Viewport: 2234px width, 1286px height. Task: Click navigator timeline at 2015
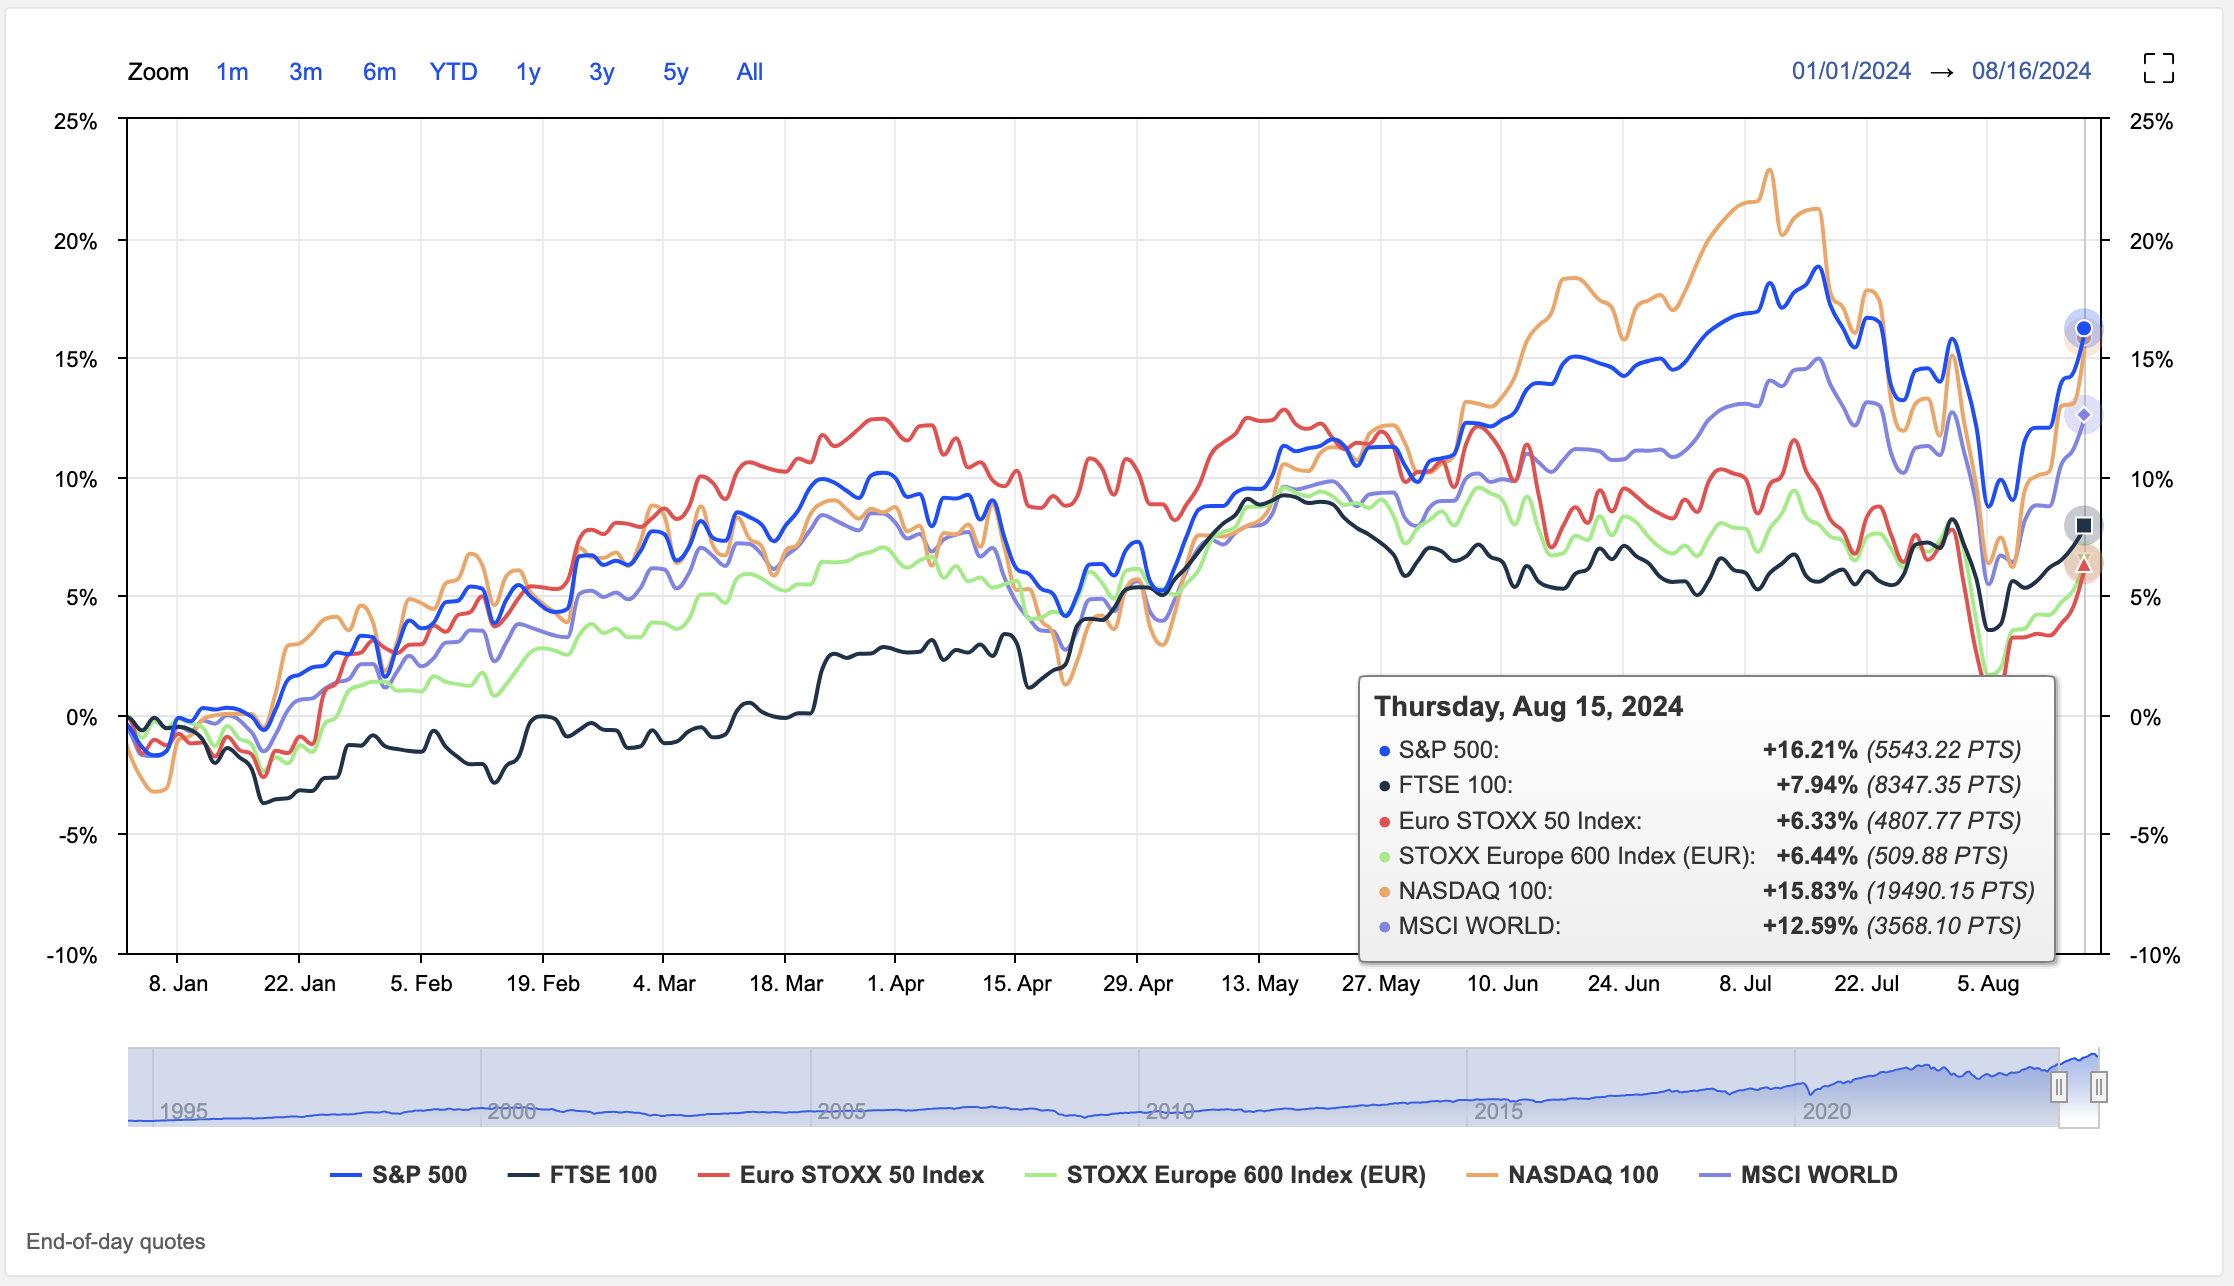coord(1498,1111)
